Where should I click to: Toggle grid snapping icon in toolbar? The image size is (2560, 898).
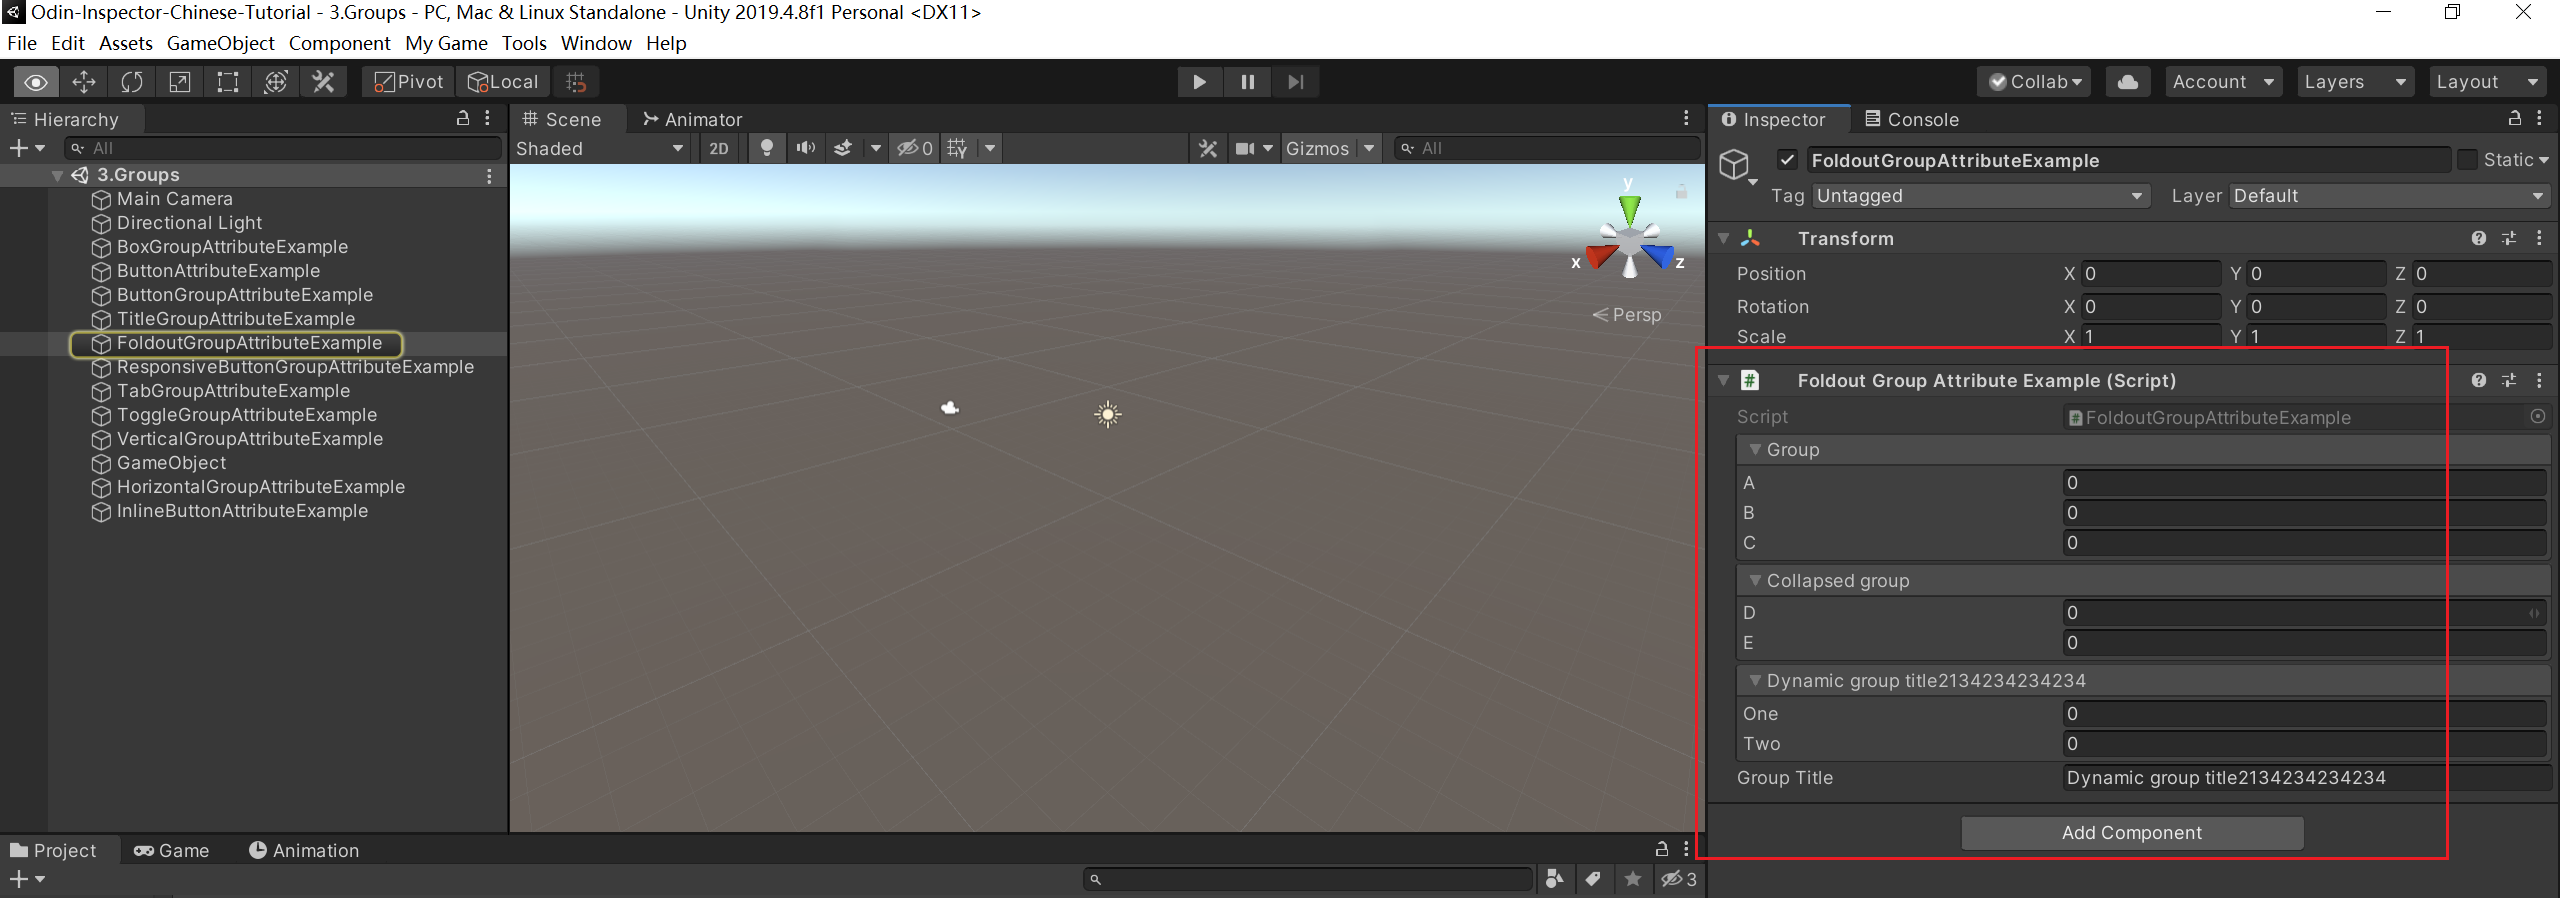coord(576,82)
